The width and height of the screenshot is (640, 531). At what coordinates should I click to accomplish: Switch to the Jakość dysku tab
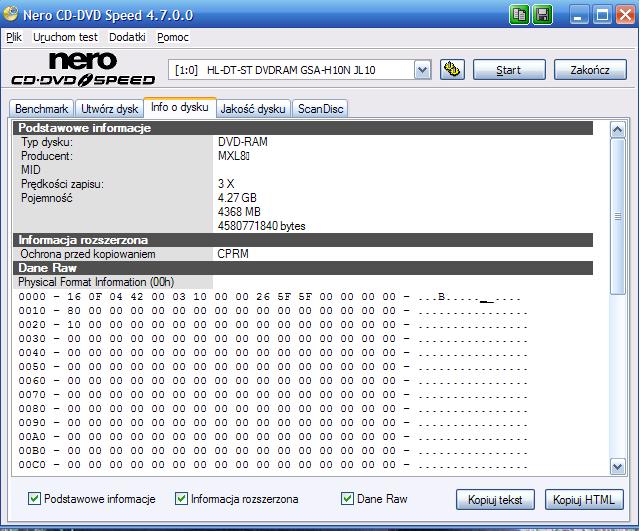[253, 109]
